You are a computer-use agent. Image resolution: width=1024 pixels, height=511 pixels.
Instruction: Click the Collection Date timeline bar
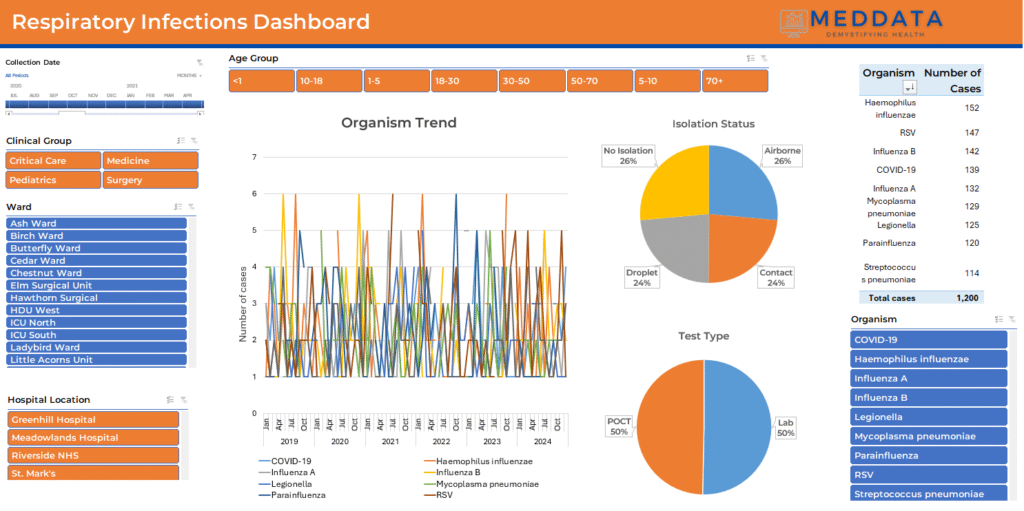(105, 104)
